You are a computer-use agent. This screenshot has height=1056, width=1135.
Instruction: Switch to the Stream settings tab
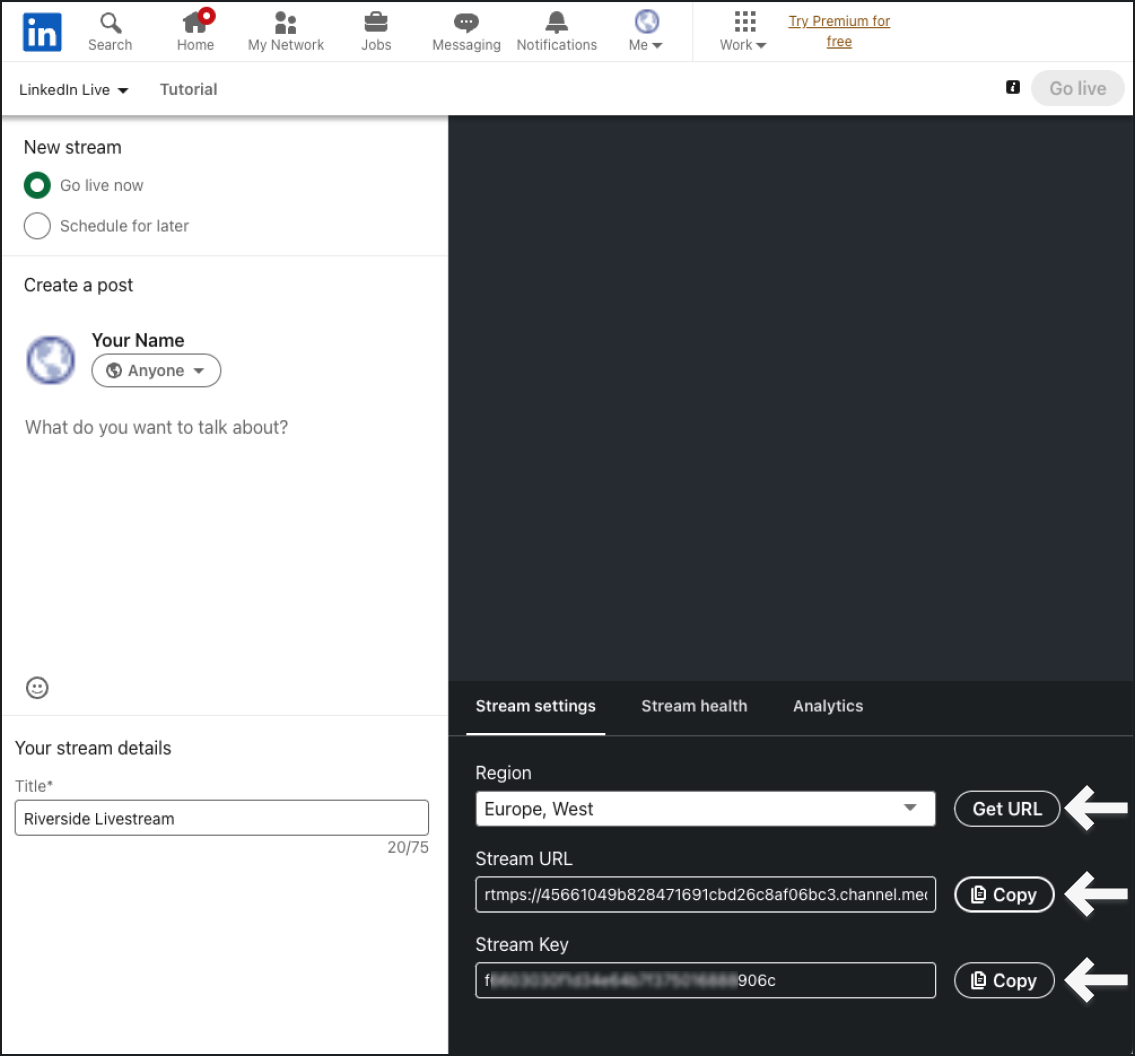click(x=536, y=706)
